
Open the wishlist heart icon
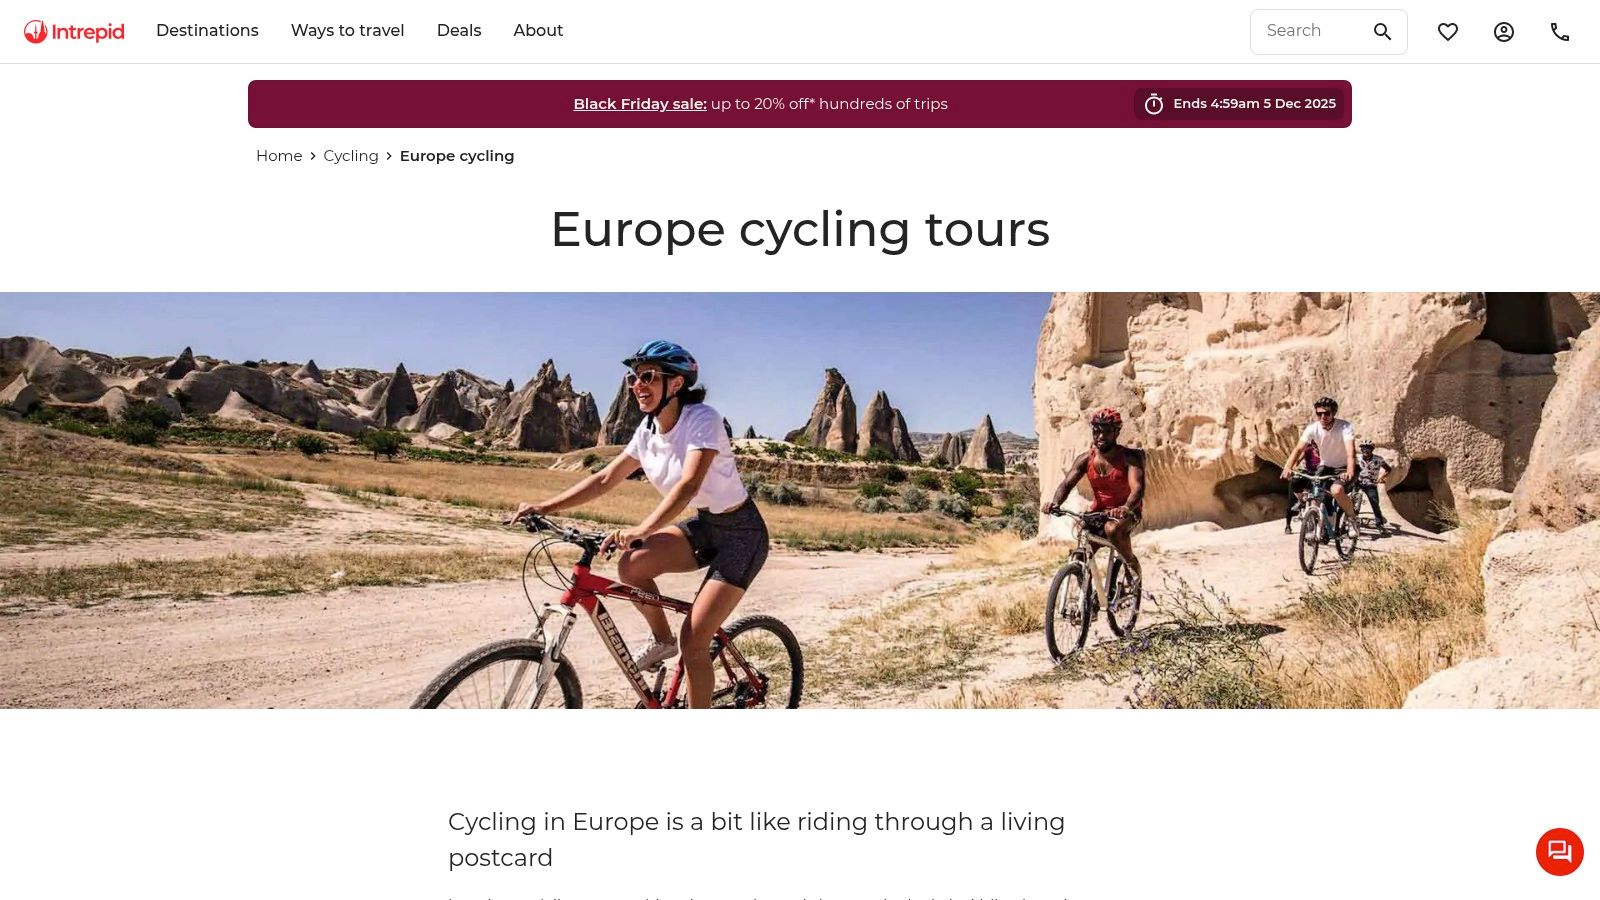(x=1448, y=32)
